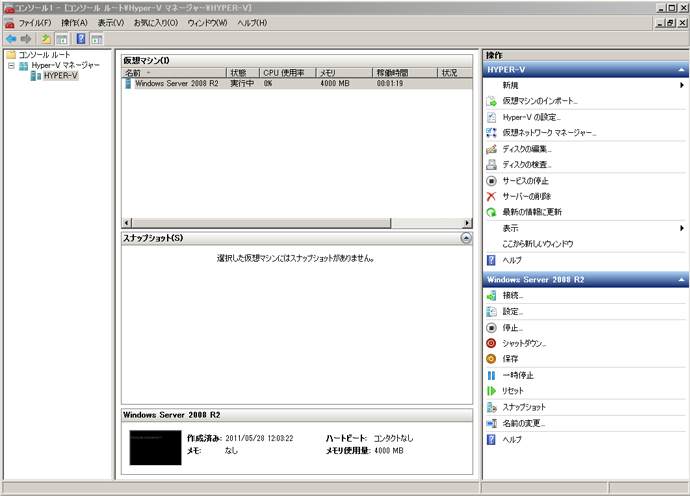The height and width of the screenshot is (496, 690).
Task: Click the 2011/05/28 12:03:22 creation date
Action: (x=259, y=438)
